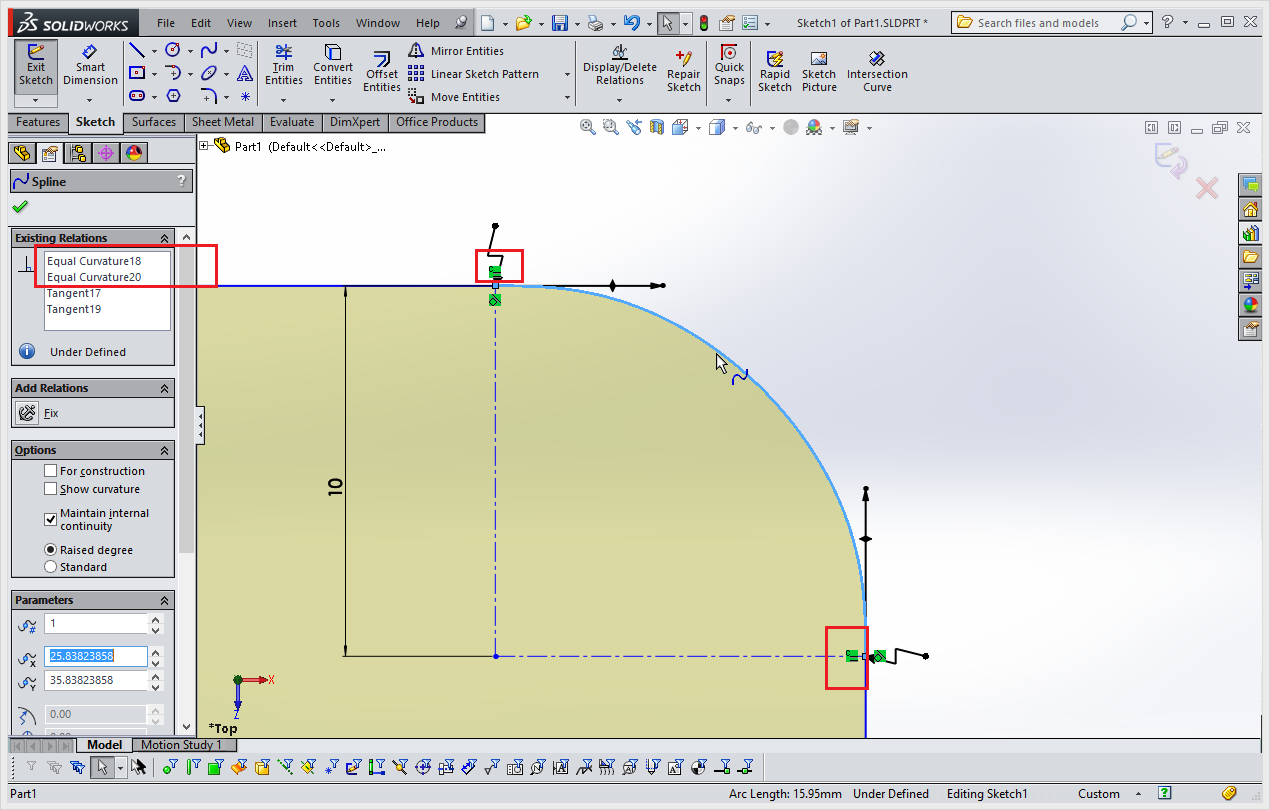Pick the Line sketch tool
Image resolution: width=1270 pixels, height=810 pixels.
coord(137,50)
